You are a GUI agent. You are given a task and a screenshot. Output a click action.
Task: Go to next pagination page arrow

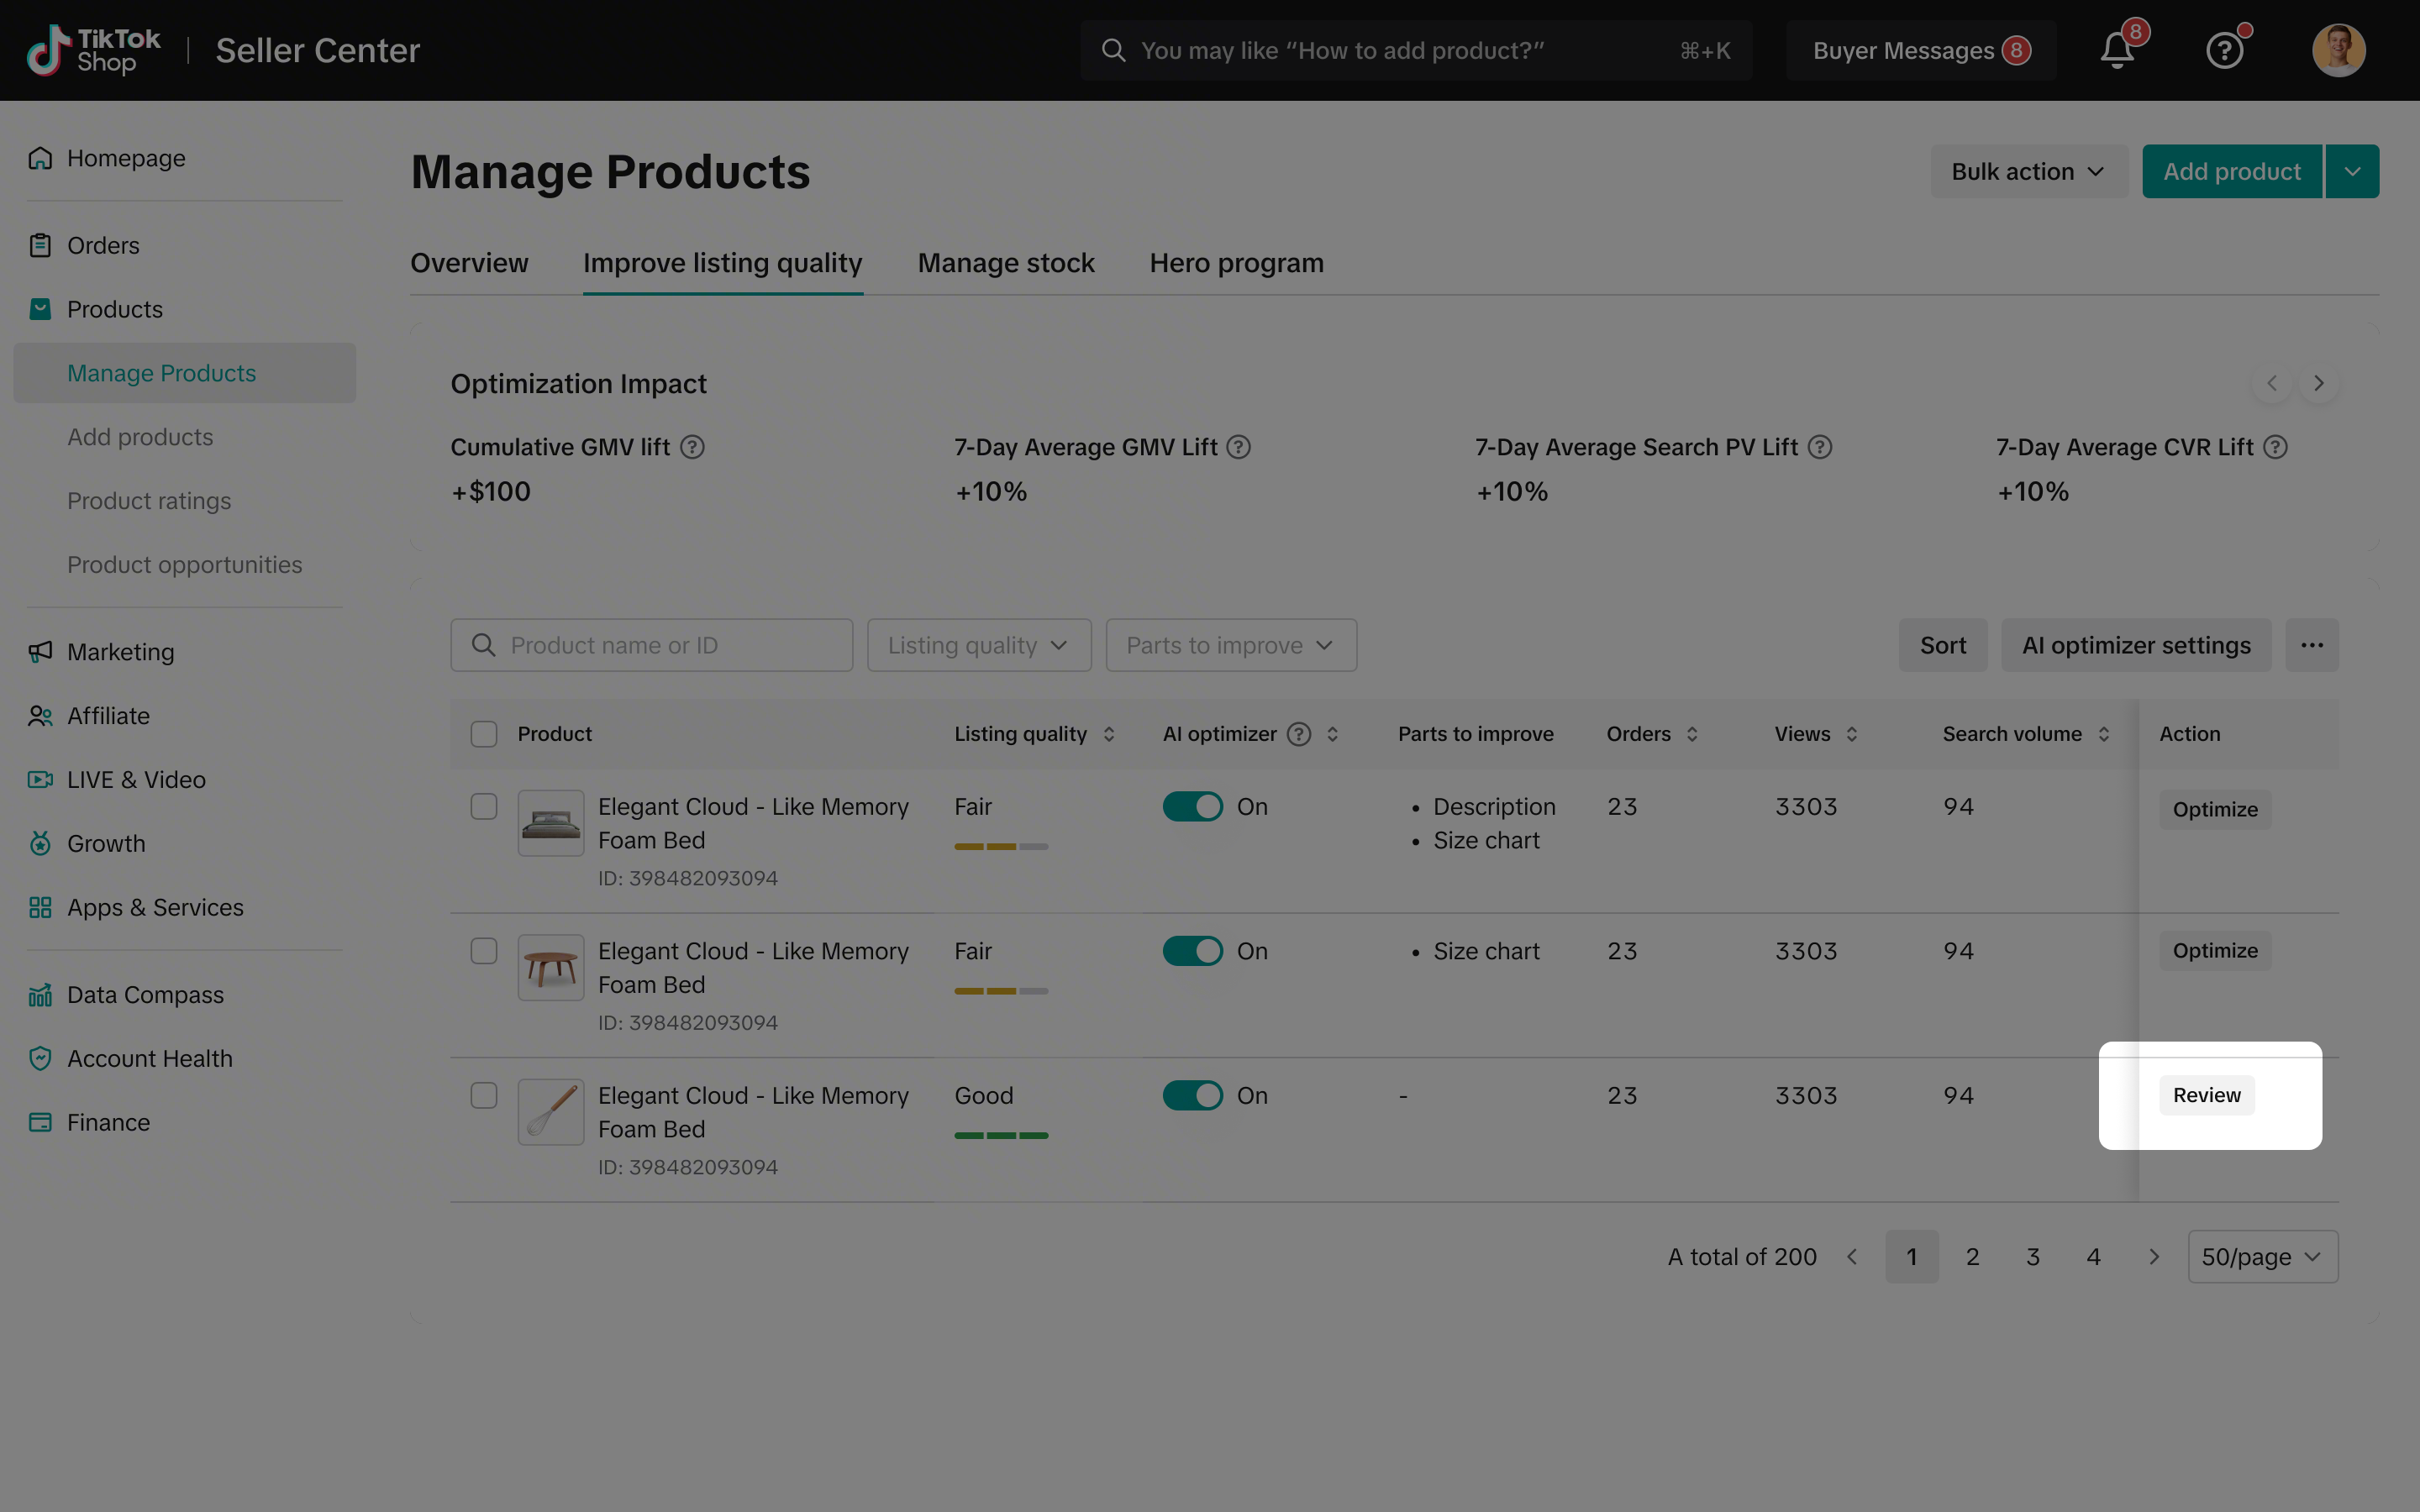[2154, 1257]
